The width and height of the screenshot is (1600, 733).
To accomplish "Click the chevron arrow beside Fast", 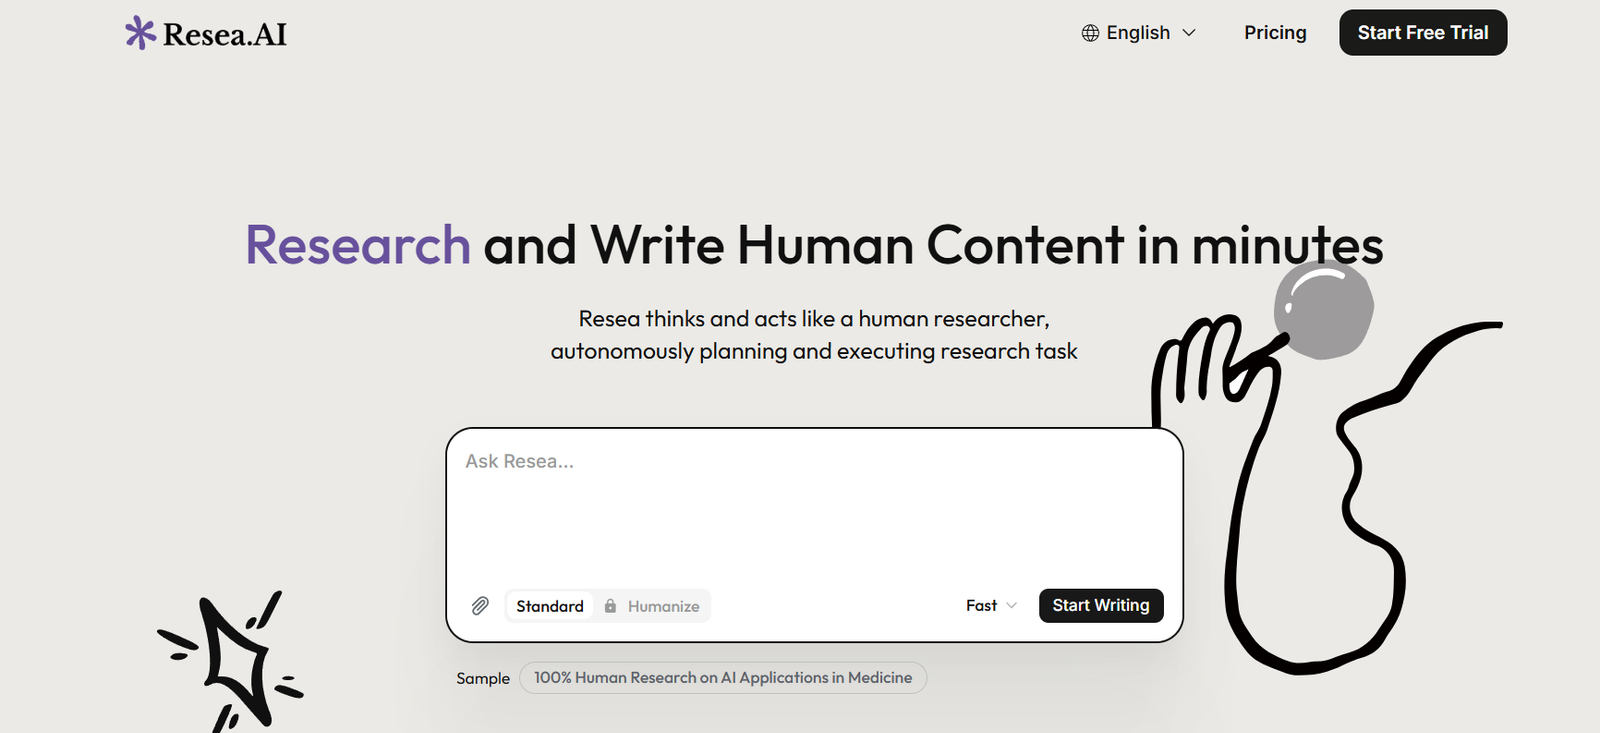I will 1011,606.
